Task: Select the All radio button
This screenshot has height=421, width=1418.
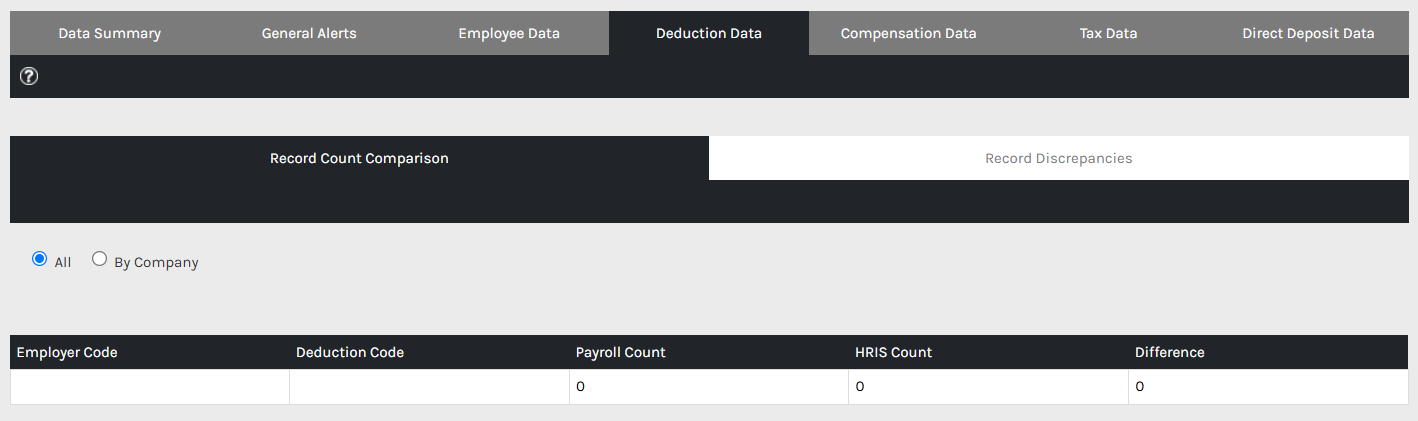Action: pyautogui.click(x=40, y=259)
